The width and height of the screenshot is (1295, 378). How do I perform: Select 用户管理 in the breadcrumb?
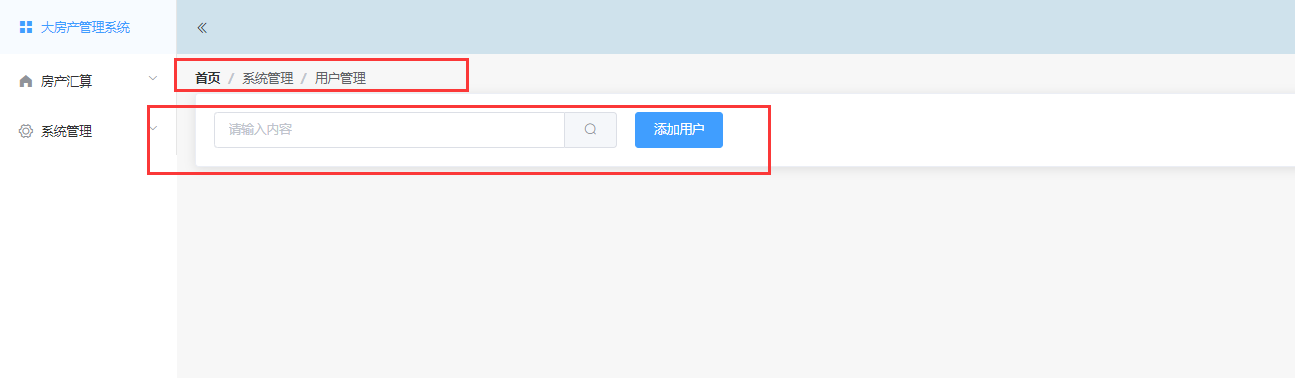[340, 77]
